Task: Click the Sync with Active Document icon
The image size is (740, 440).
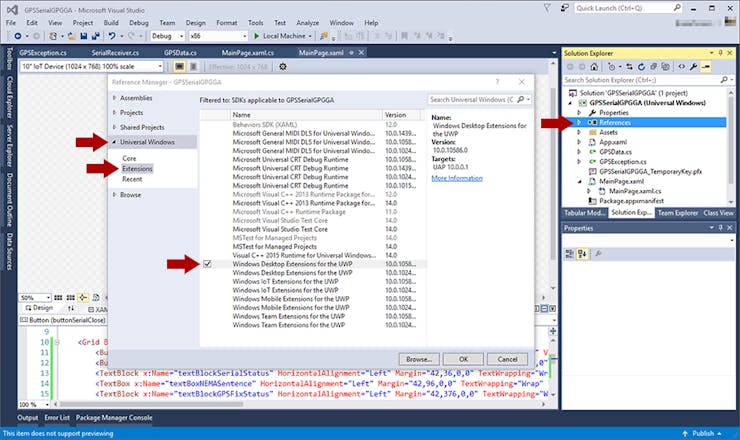Action: pyautogui.click(x=629, y=67)
